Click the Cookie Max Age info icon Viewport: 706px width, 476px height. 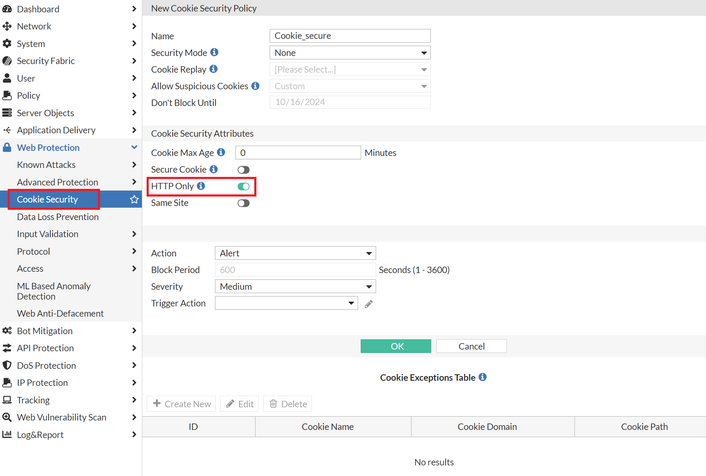[221, 153]
